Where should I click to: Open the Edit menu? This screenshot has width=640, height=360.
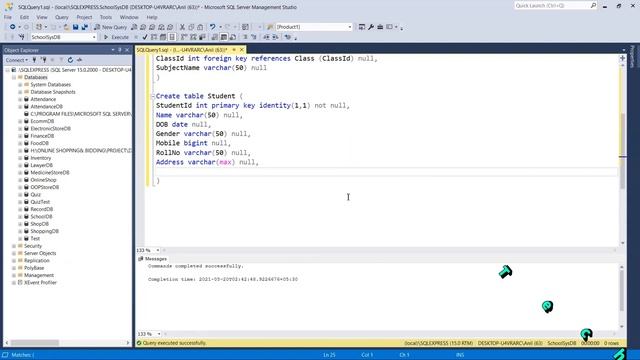24,17
